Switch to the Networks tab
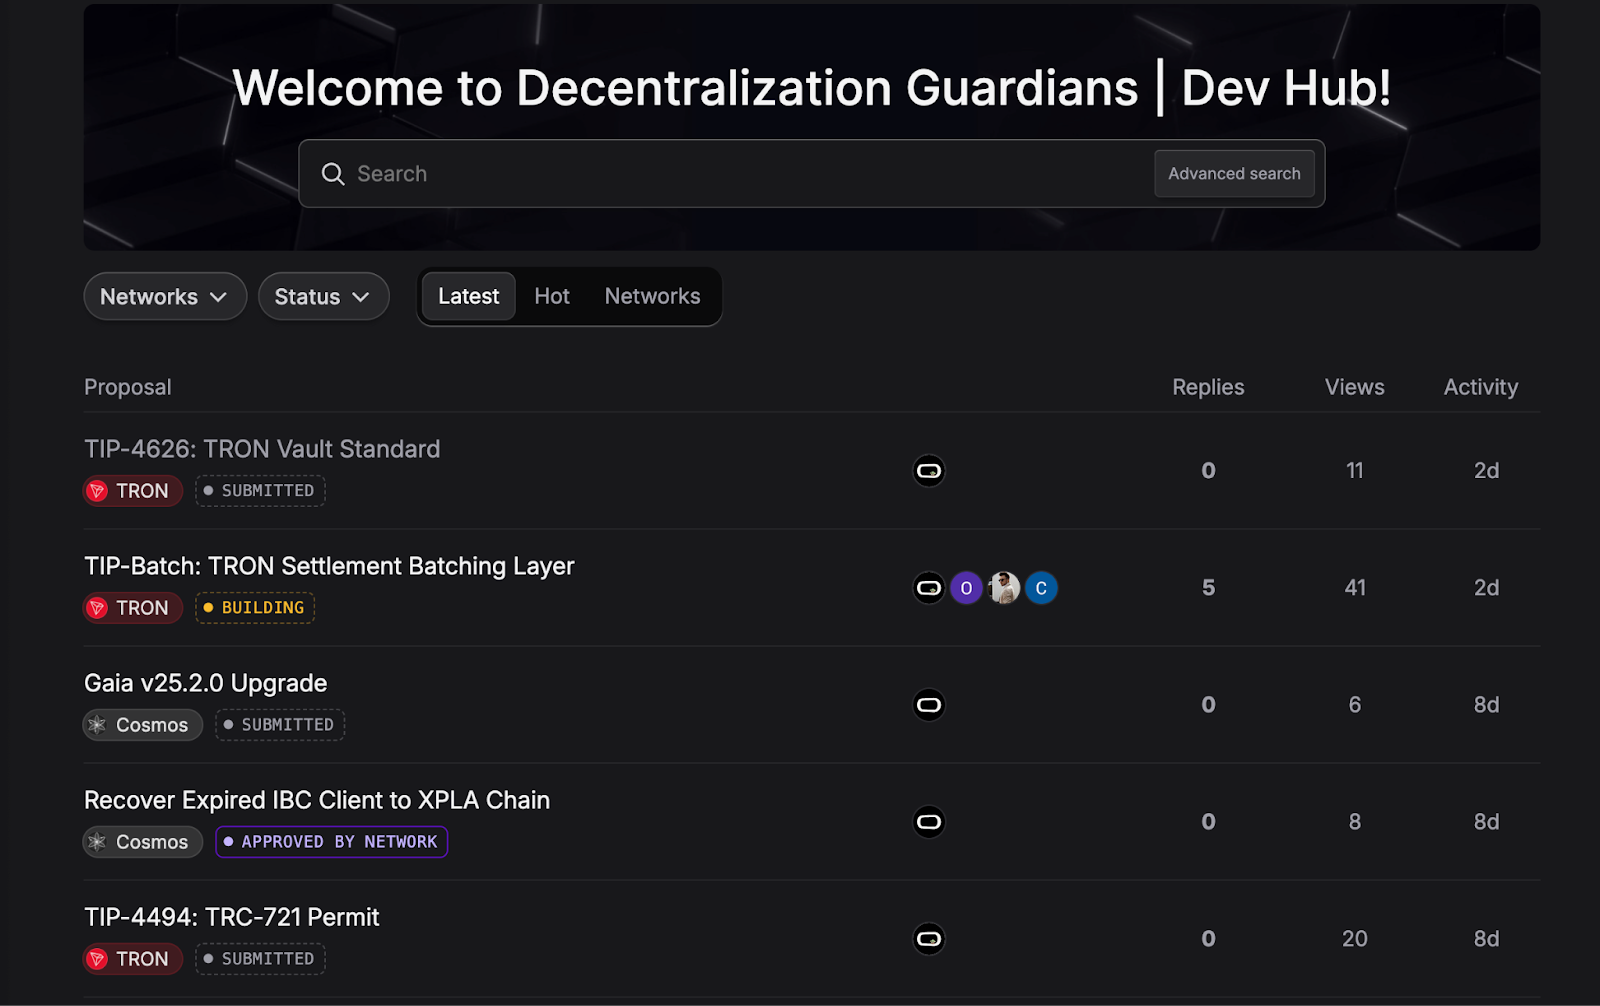 click(652, 296)
